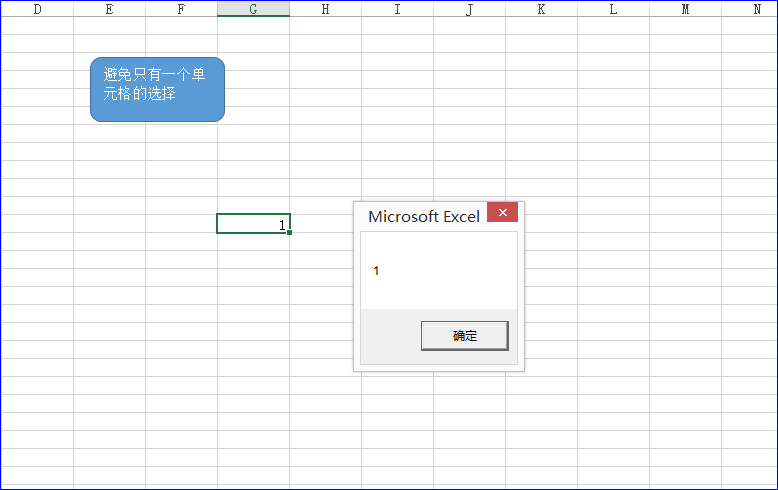Viewport: 778px width, 490px height.
Task: Click the selected cell containing 1
Action: tap(253, 224)
